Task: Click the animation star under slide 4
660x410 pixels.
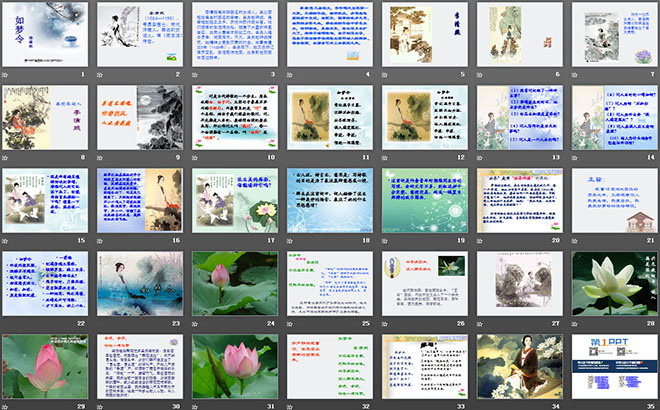Action: [x=290, y=75]
